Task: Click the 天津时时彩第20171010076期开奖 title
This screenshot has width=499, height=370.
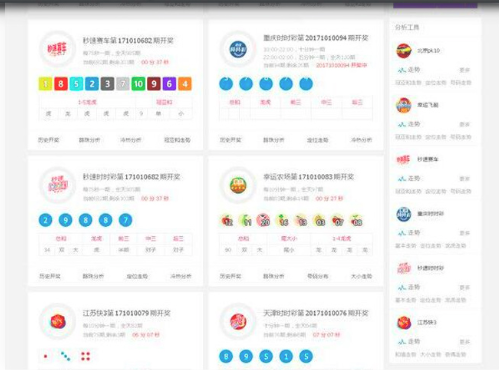Action: (x=316, y=313)
